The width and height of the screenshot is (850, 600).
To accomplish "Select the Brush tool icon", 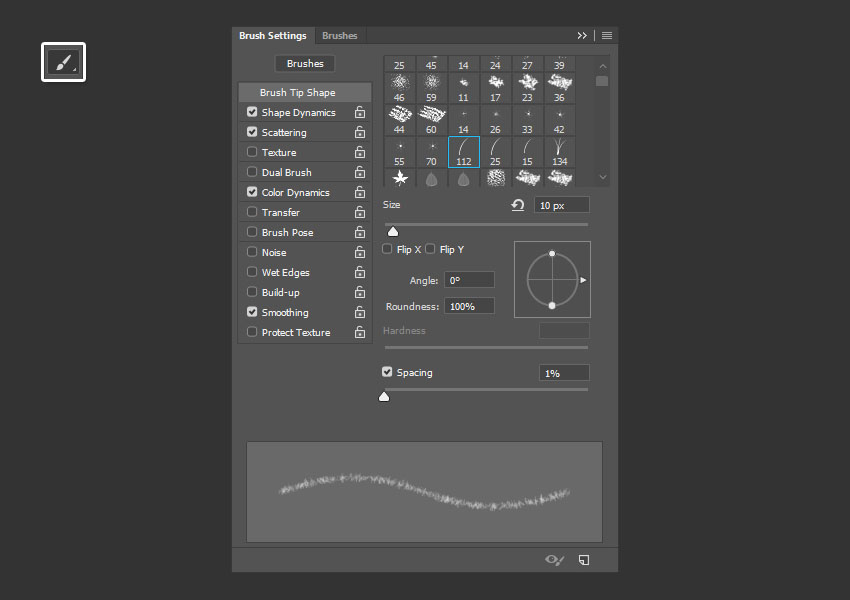I will tap(63, 62).
